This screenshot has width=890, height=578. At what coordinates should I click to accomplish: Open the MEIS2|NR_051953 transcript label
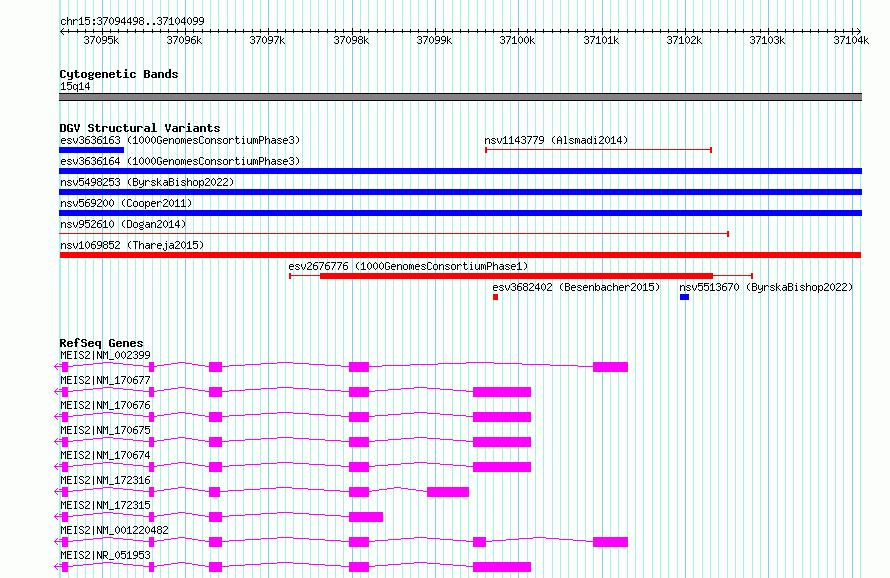point(106,555)
